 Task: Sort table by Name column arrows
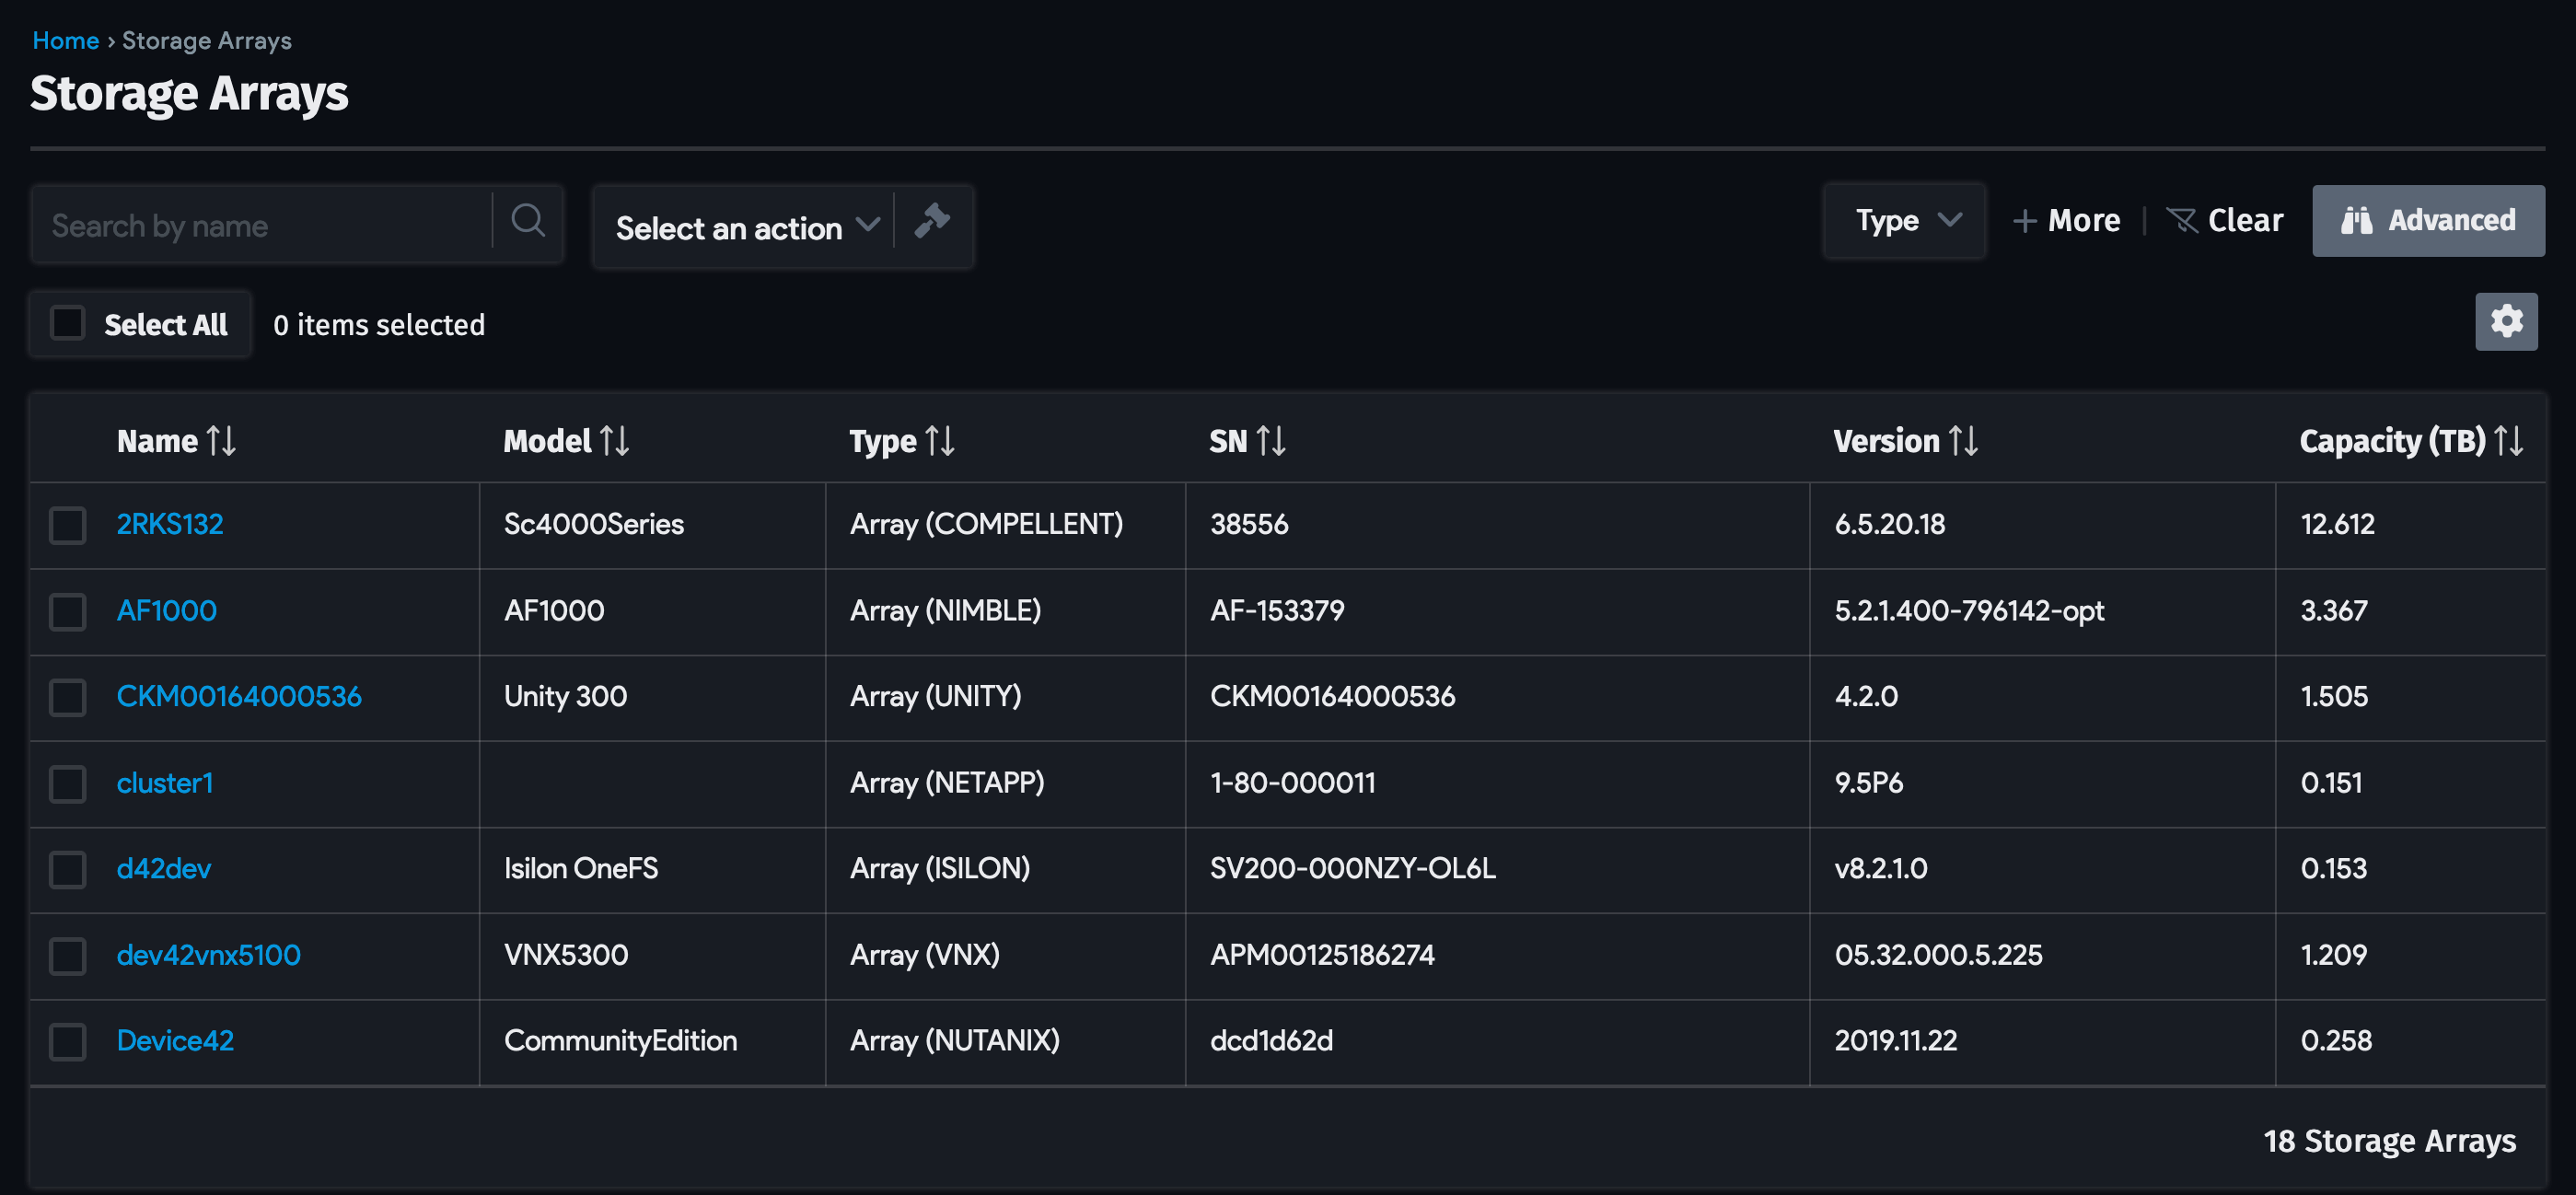pos(221,441)
